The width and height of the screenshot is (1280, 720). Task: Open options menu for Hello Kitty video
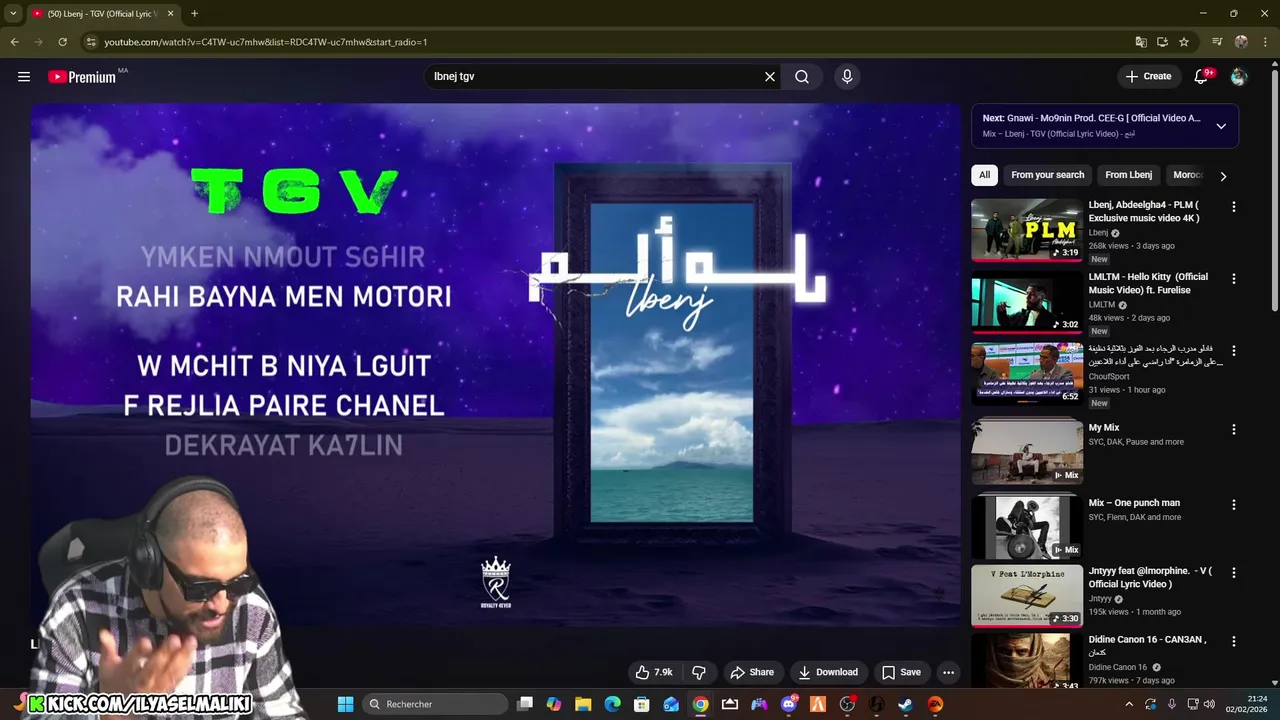[1233, 279]
